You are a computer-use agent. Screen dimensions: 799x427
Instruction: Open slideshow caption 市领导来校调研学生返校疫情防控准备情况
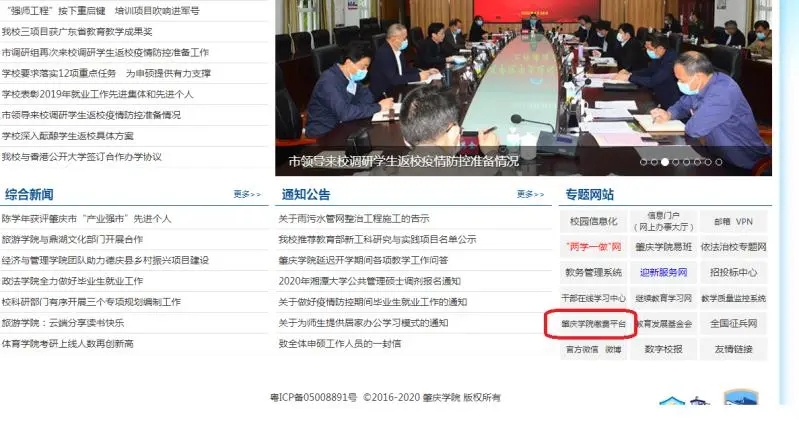(403, 160)
